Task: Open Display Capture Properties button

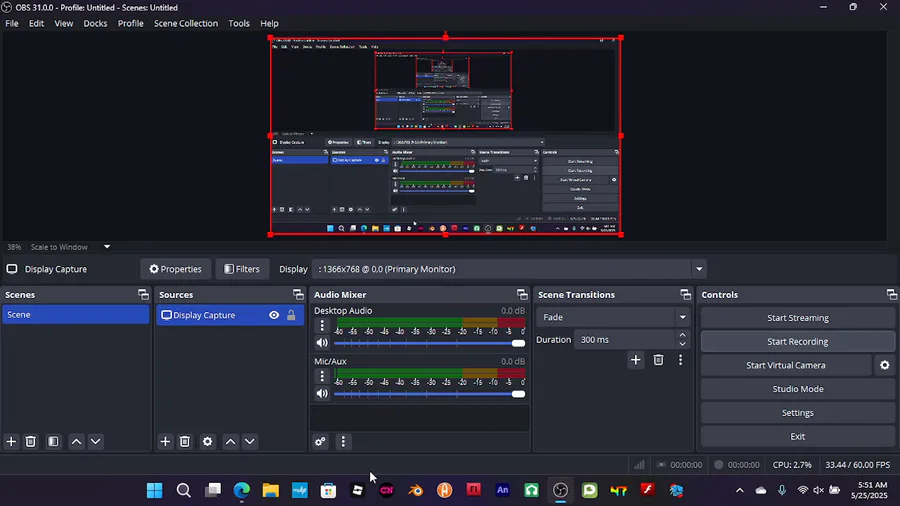Action: pyautogui.click(x=175, y=269)
